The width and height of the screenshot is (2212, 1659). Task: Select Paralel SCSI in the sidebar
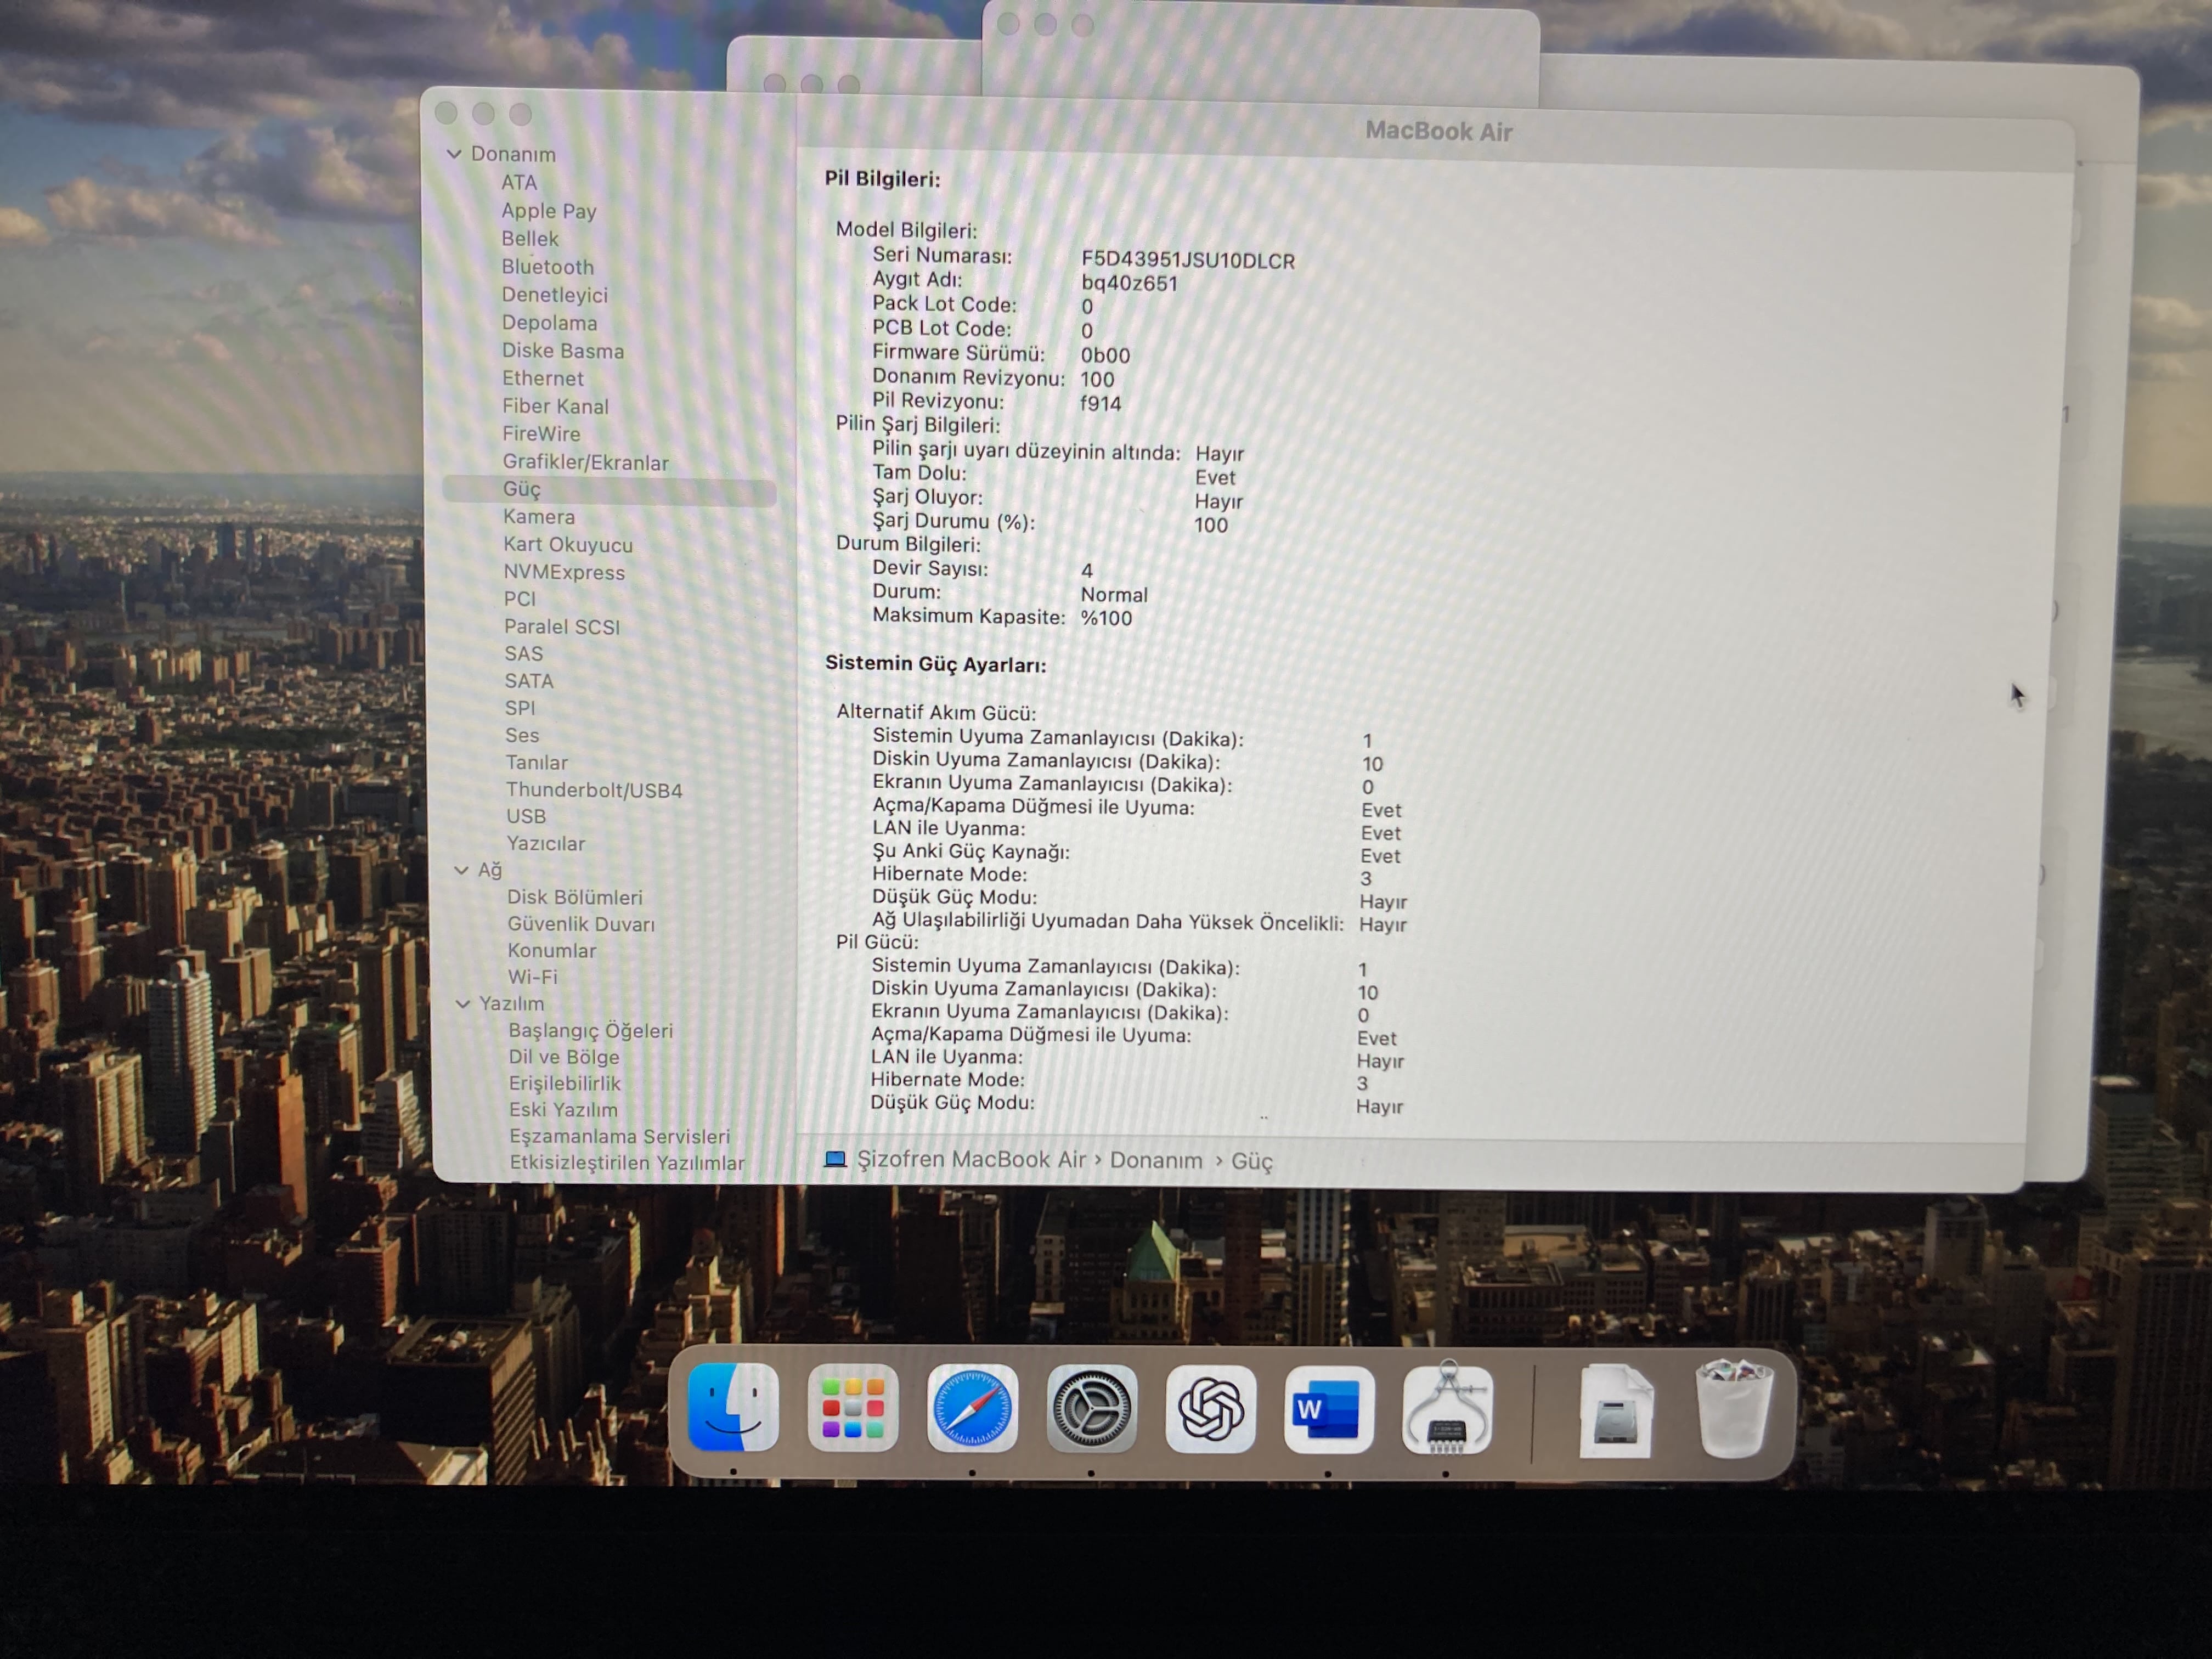tap(562, 627)
